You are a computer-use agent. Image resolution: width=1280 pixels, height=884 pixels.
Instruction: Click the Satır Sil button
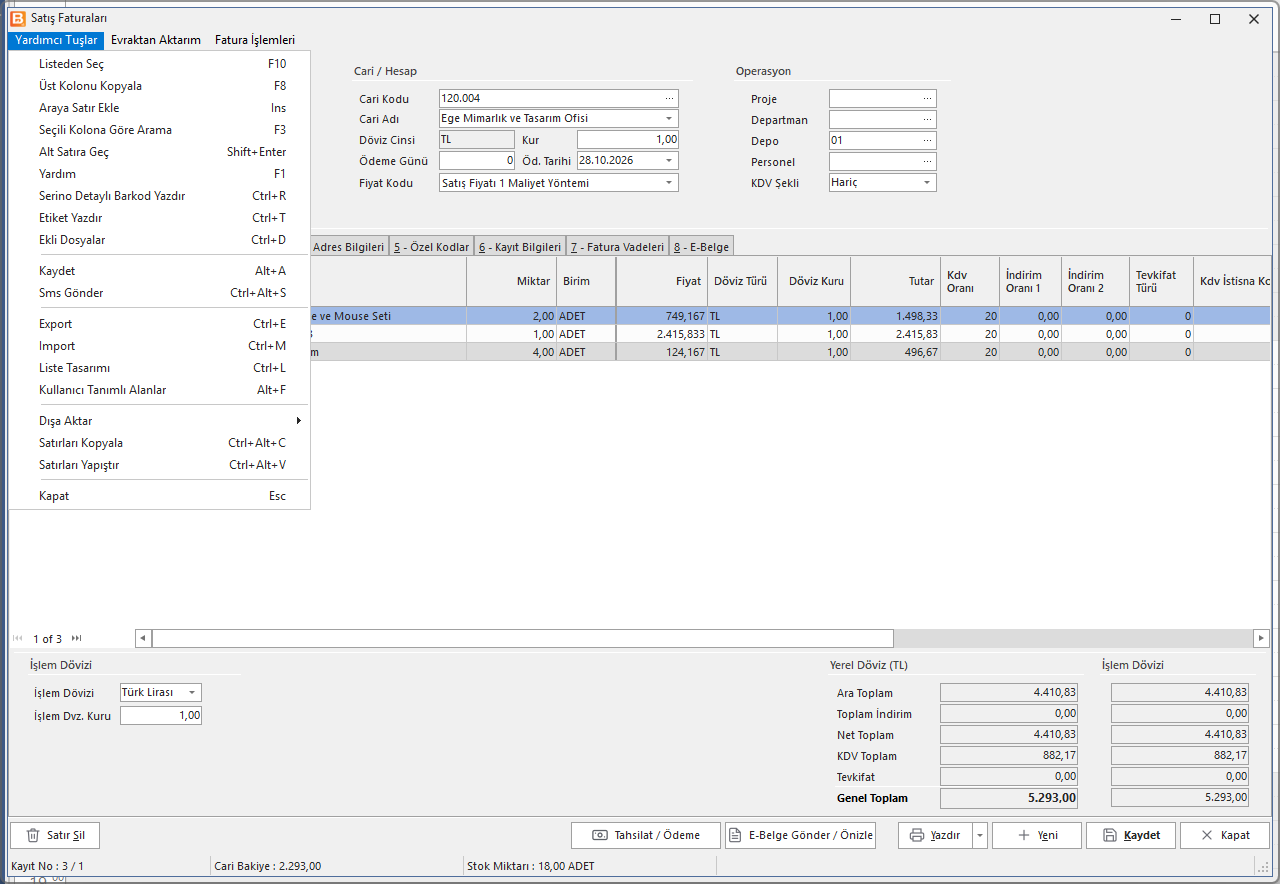[55, 835]
